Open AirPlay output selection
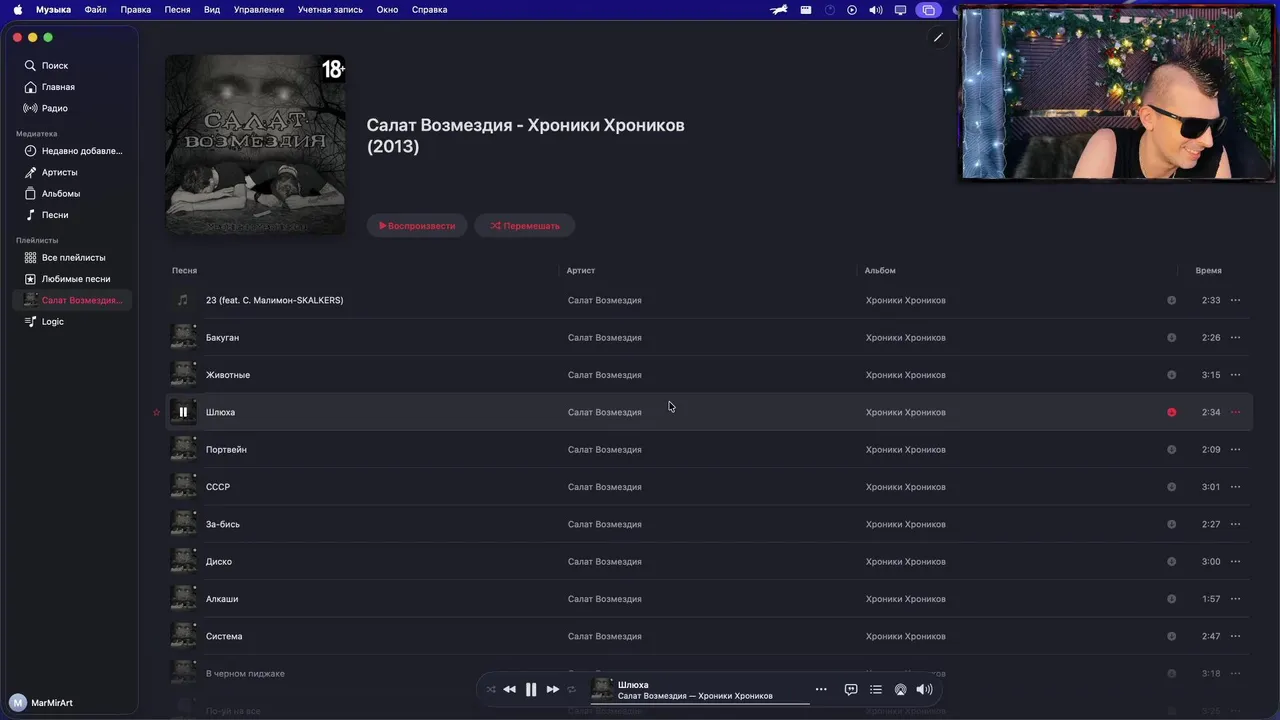Viewport: 1280px width, 720px height. coord(900,689)
